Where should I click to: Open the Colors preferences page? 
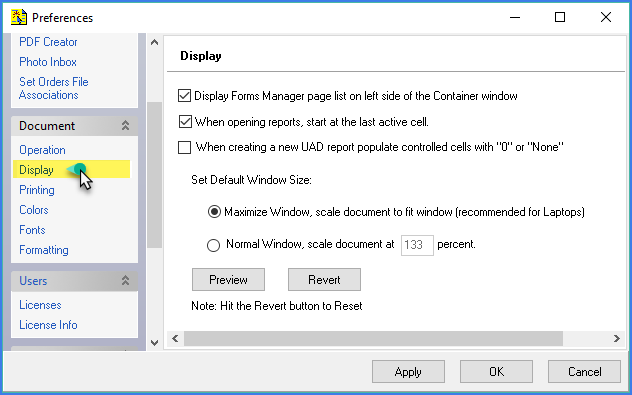pyautogui.click(x=33, y=210)
